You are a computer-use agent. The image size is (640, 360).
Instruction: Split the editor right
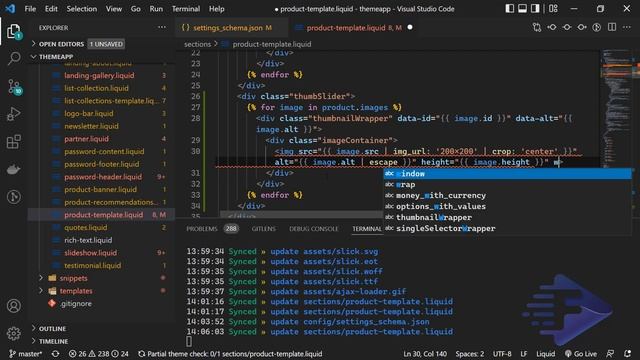pos(612,27)
